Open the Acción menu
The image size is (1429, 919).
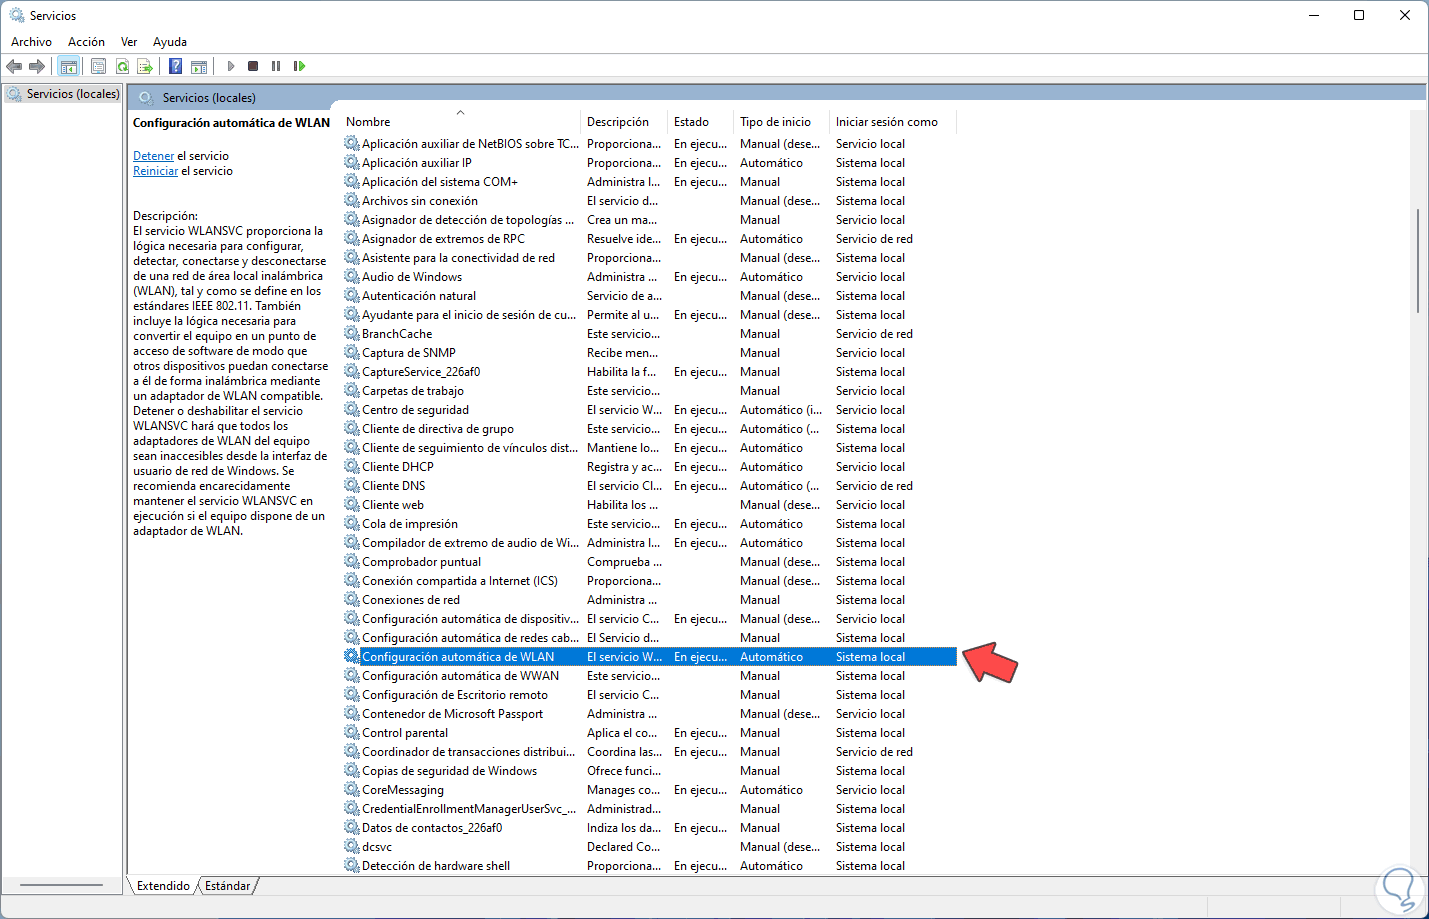[x=86, y=42]
